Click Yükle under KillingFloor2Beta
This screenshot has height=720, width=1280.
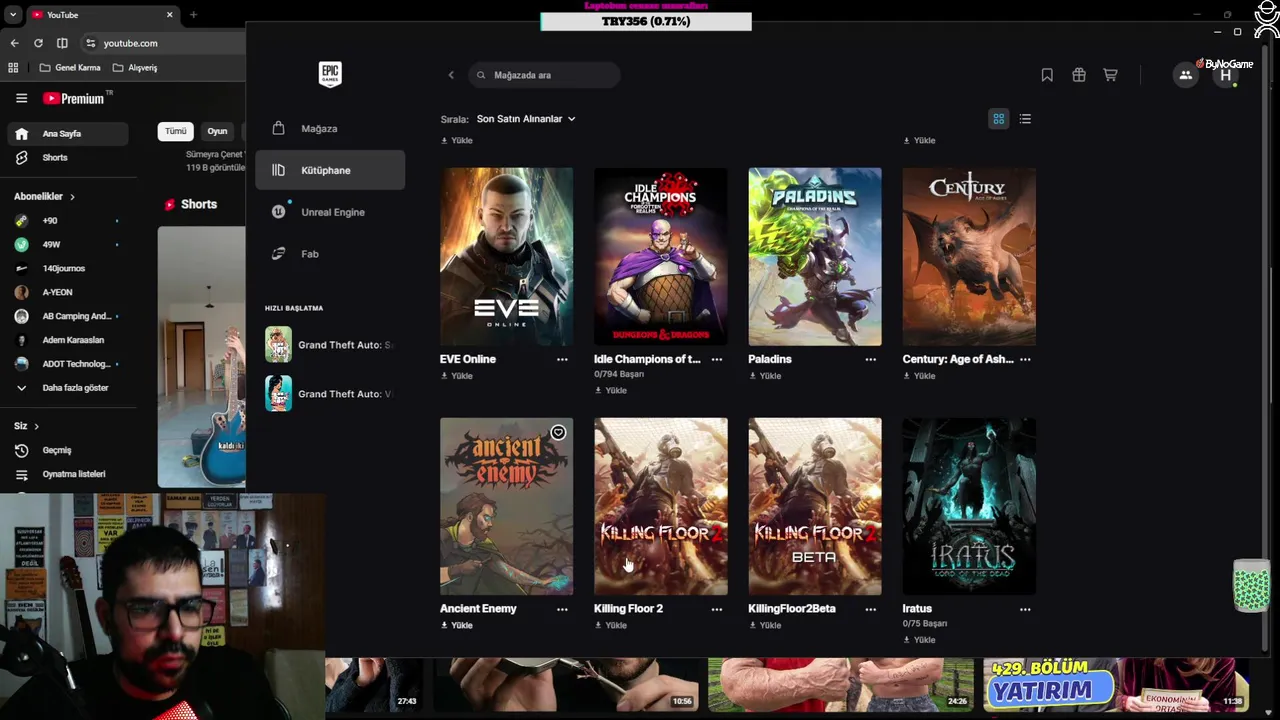765,625
